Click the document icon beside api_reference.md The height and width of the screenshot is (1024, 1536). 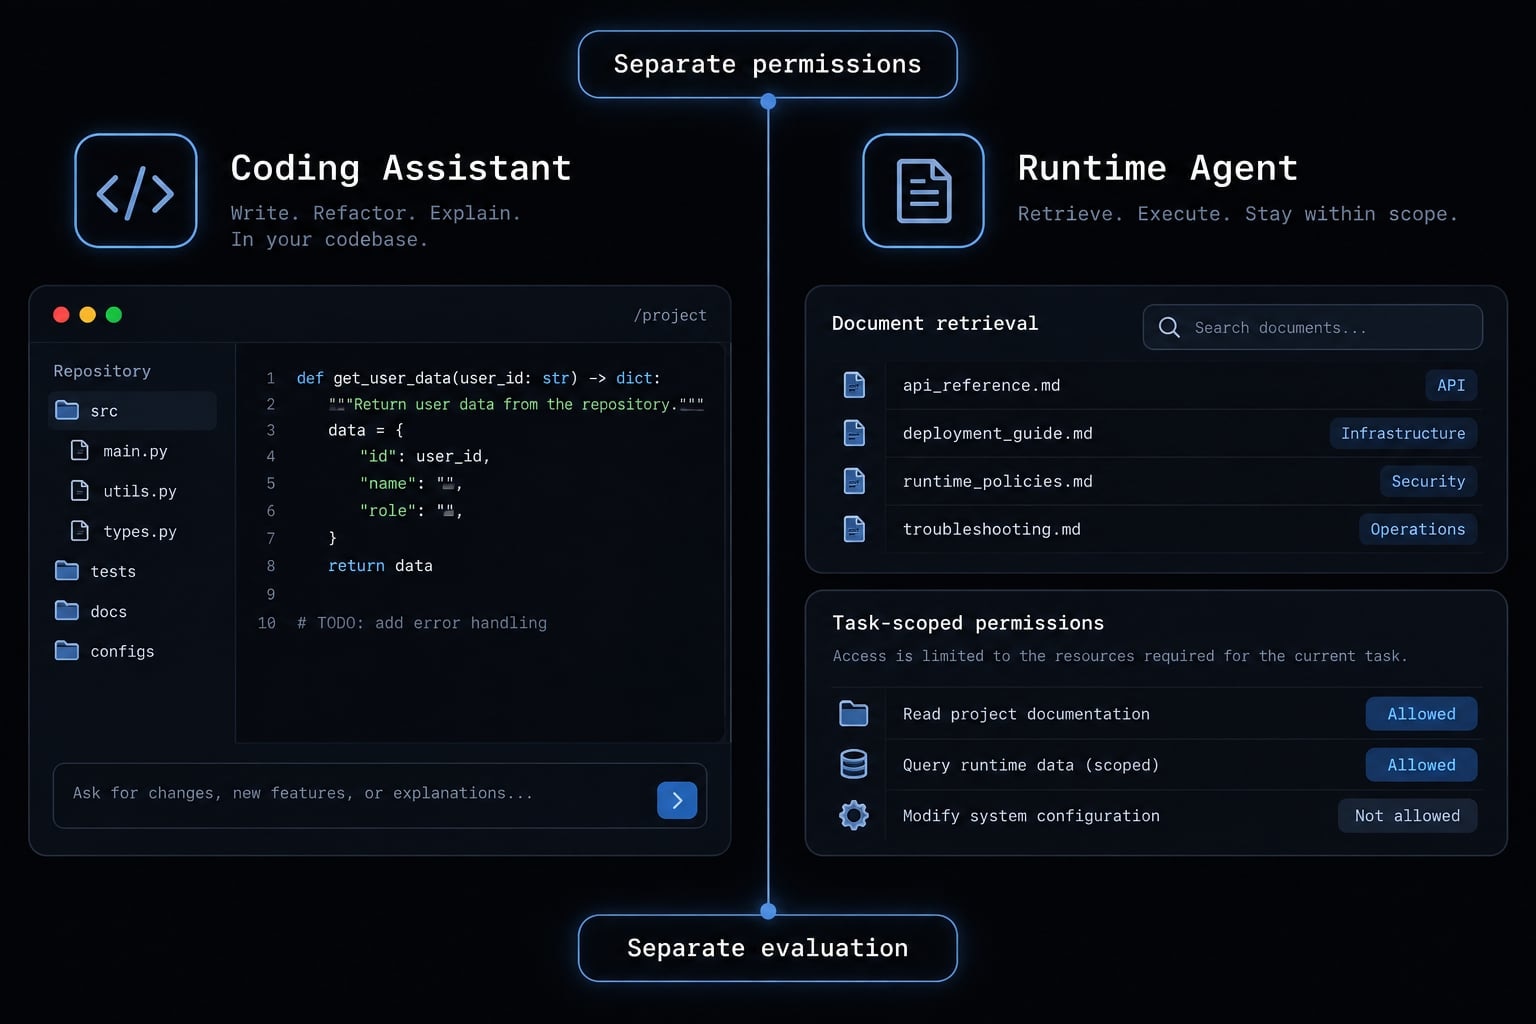pos(854,385)
